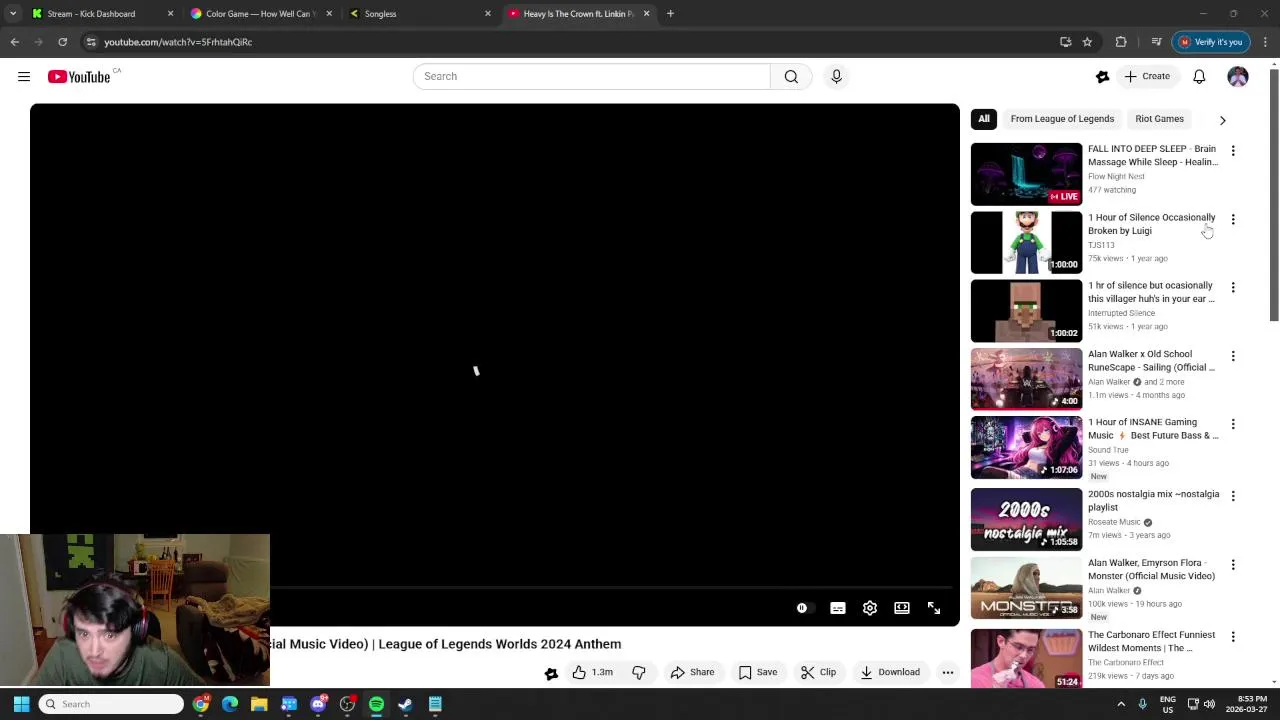Image resolution: width=1280 pixels, height=720 pixels.
Task: Switch to Stream - Kick Dashboard tab
Action: point(102,14)
